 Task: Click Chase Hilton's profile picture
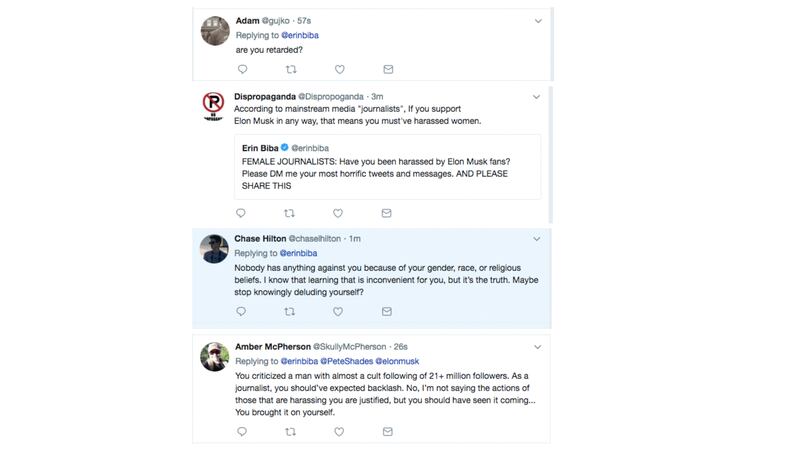(x=214, y=249)
